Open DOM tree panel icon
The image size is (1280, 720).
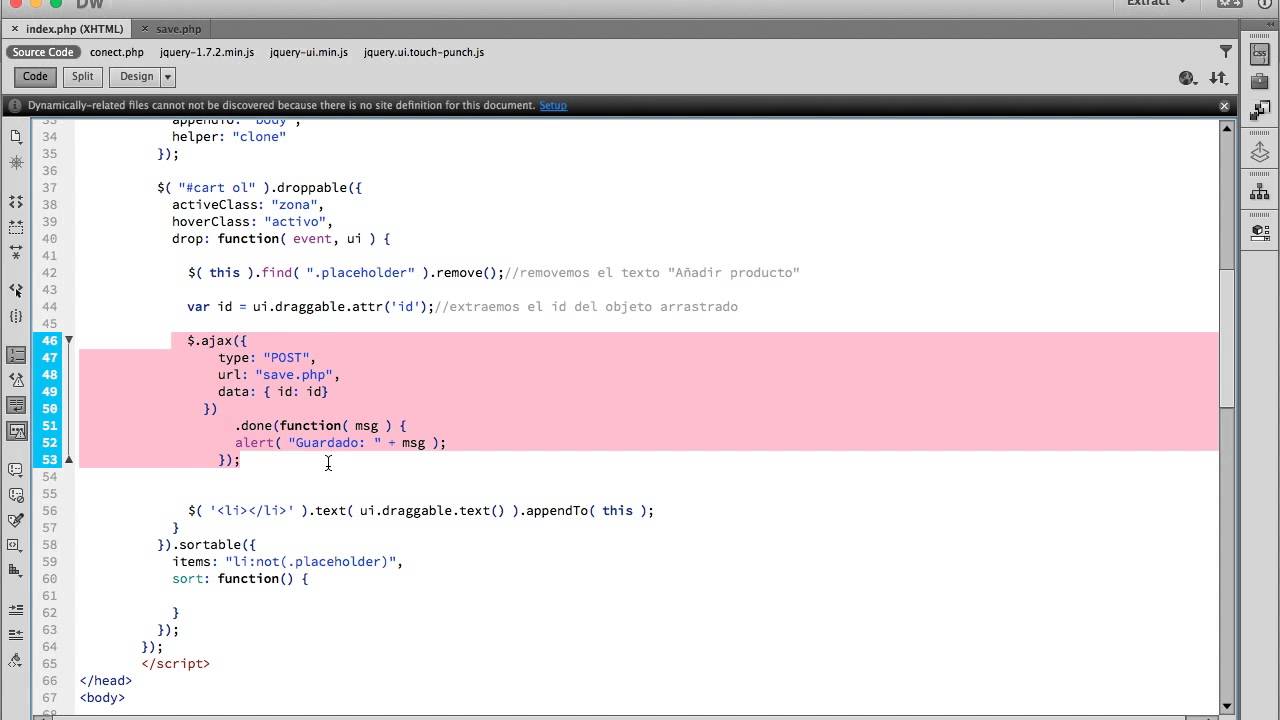[x=1260, y=191]
